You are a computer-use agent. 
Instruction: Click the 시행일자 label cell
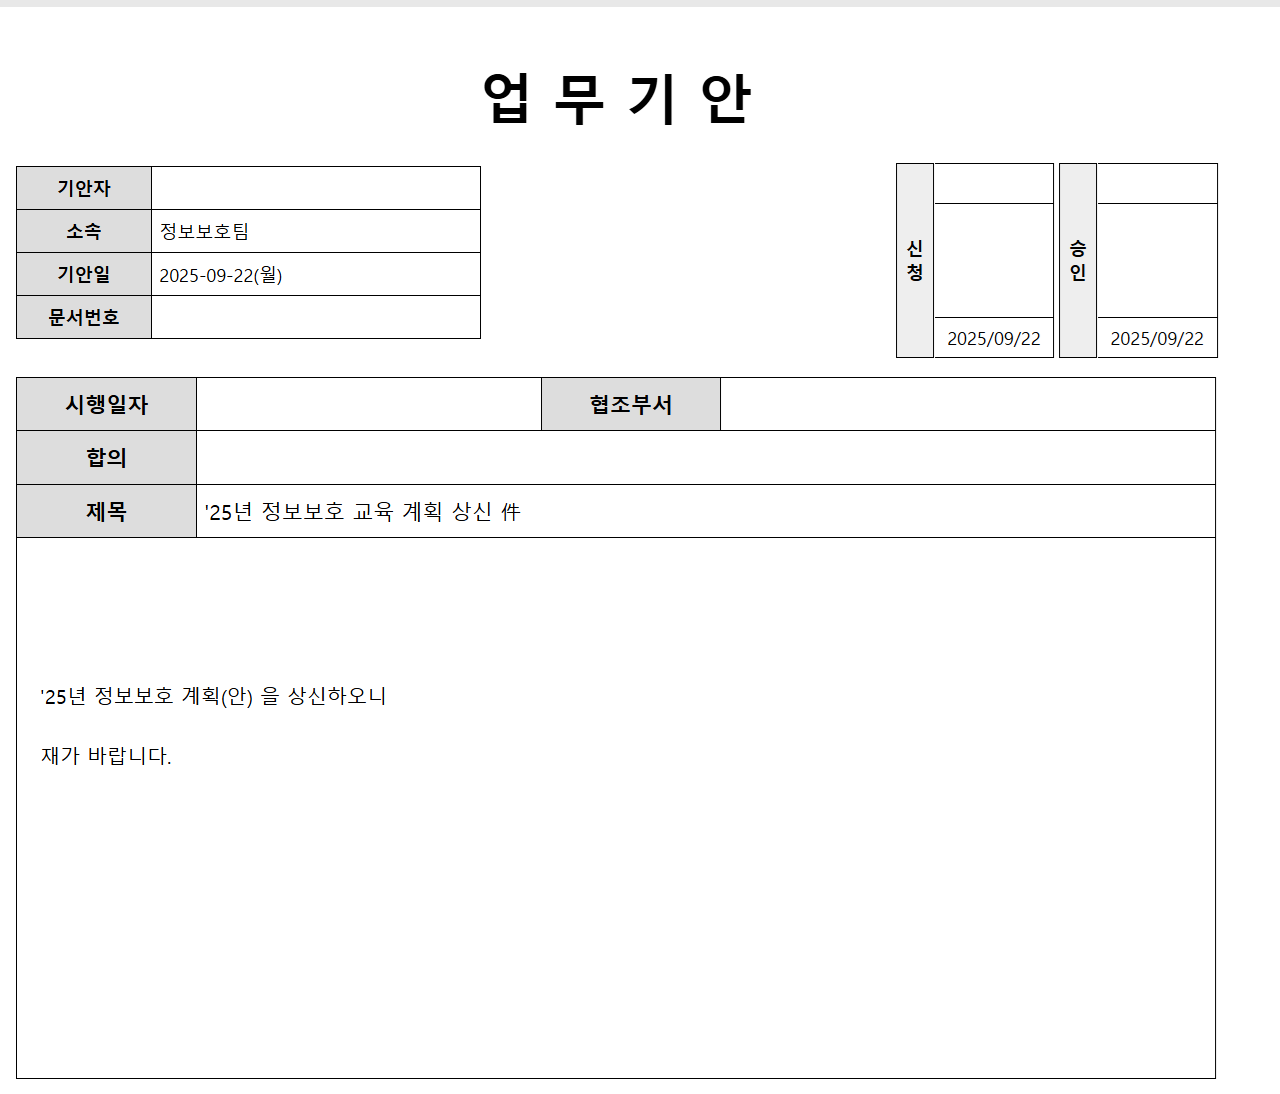coord(106,404)
